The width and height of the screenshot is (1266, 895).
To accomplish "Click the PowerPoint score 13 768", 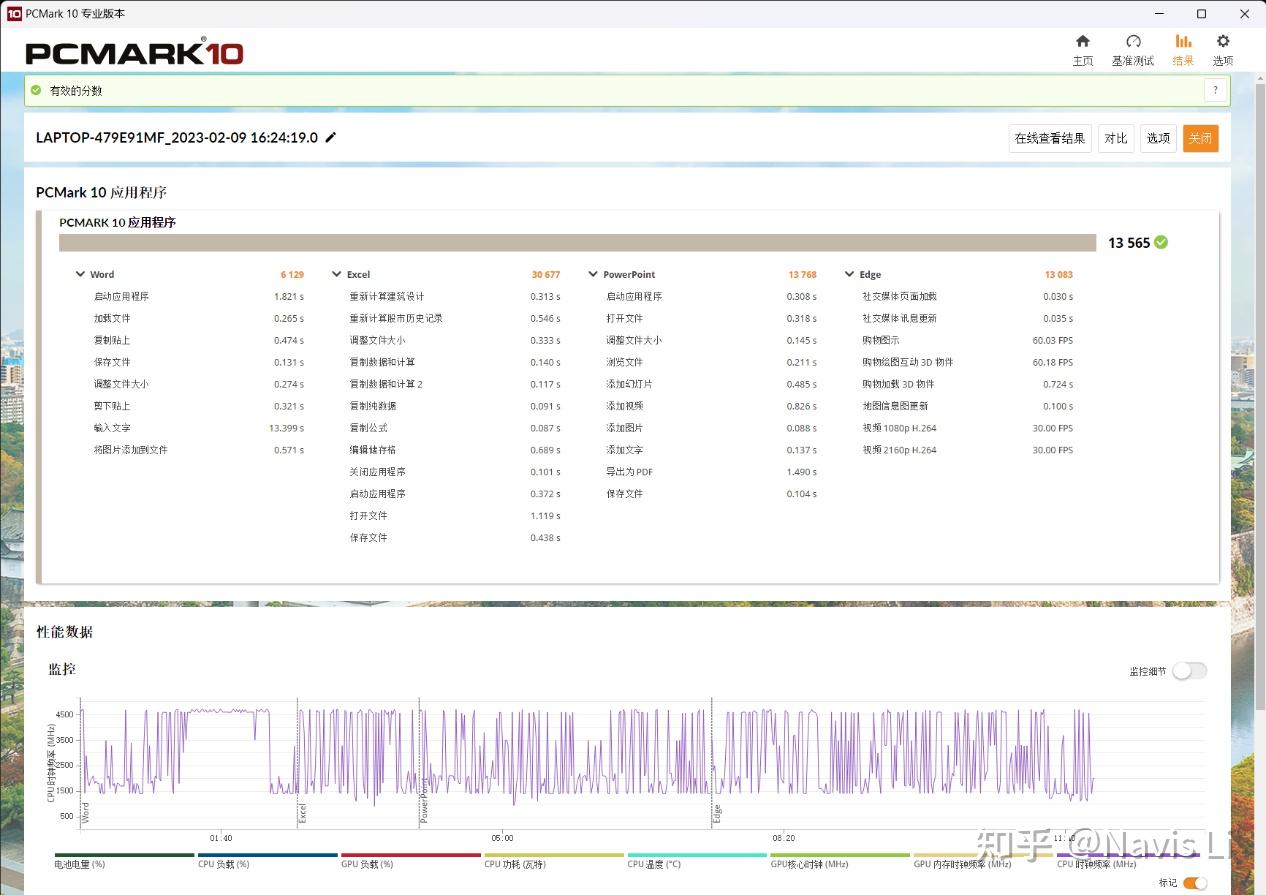I will (x=802, y=274).
